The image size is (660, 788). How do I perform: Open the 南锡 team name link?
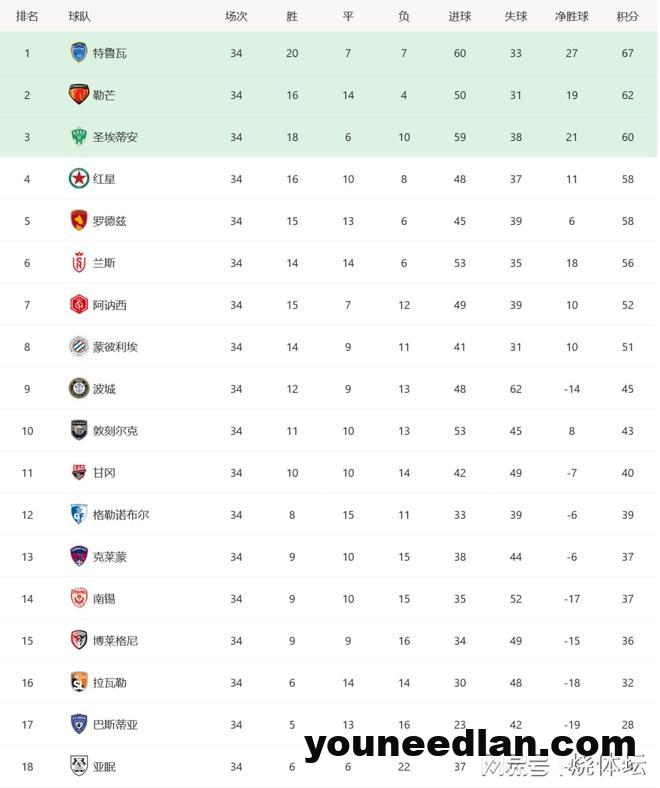(x=104, y=599)
